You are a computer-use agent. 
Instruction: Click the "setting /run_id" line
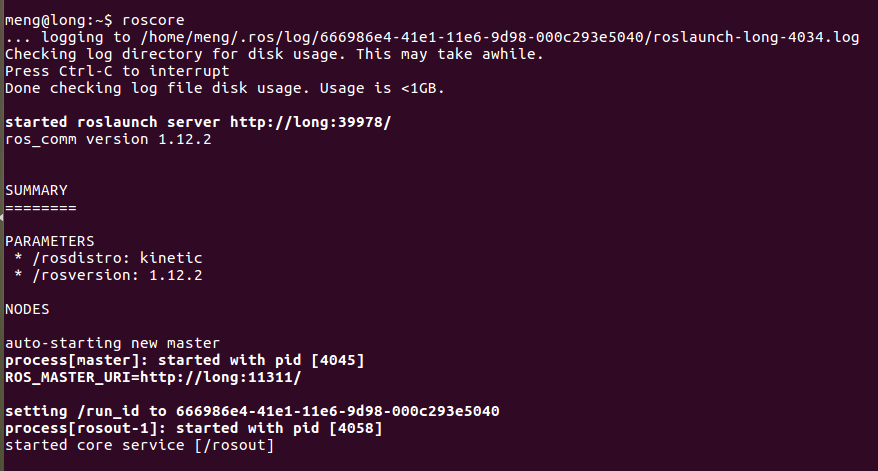[252, 411]
